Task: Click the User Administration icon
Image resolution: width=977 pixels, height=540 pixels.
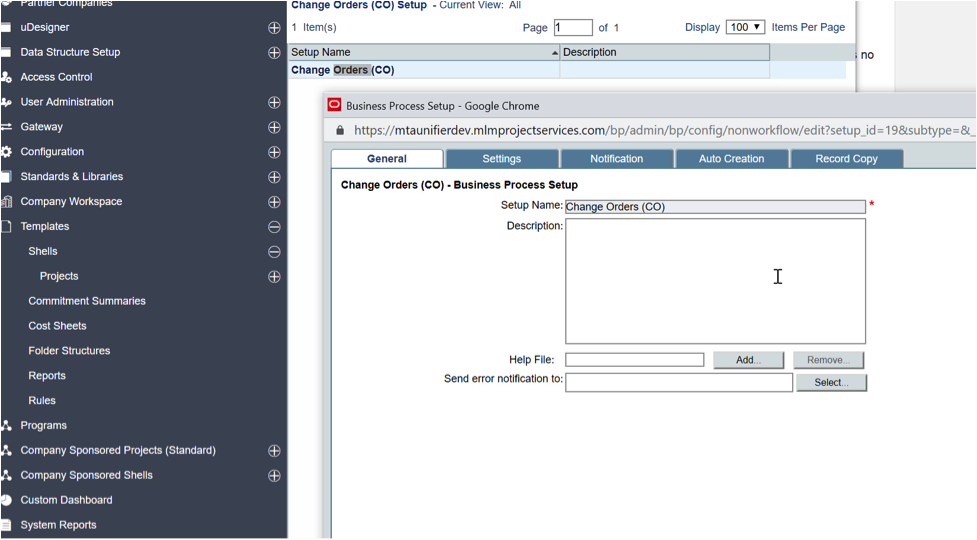Action: pos(6,102)
